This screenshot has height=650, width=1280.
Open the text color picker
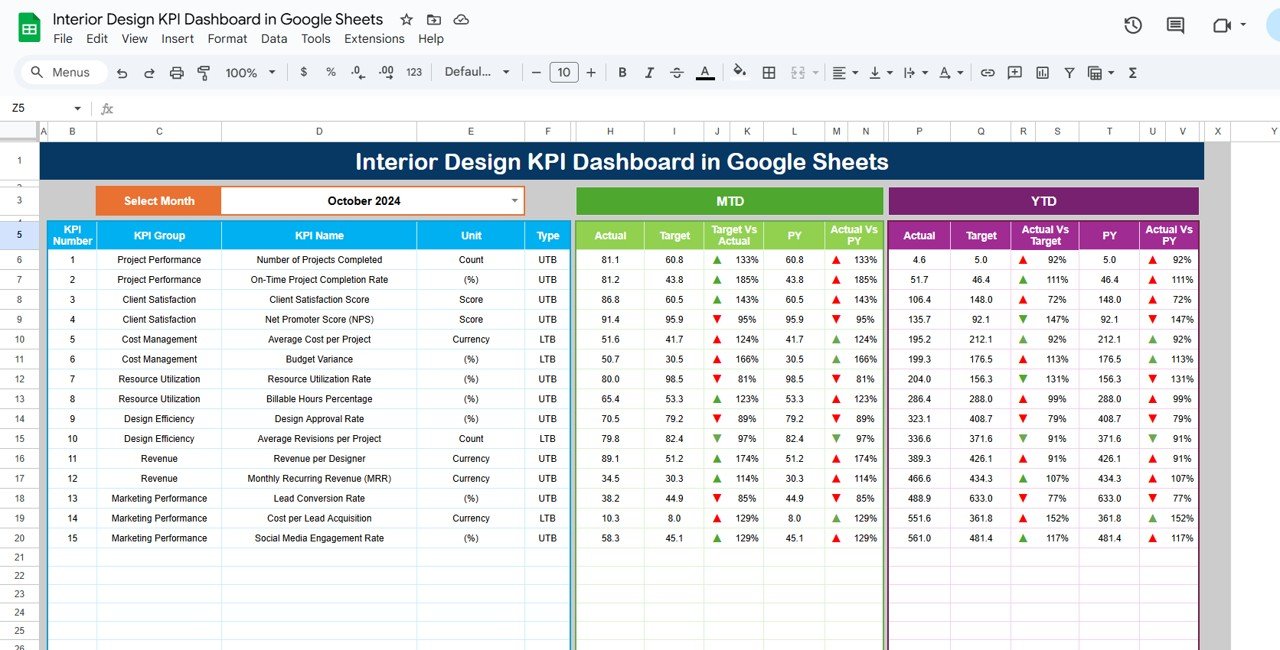click(705, 73)
